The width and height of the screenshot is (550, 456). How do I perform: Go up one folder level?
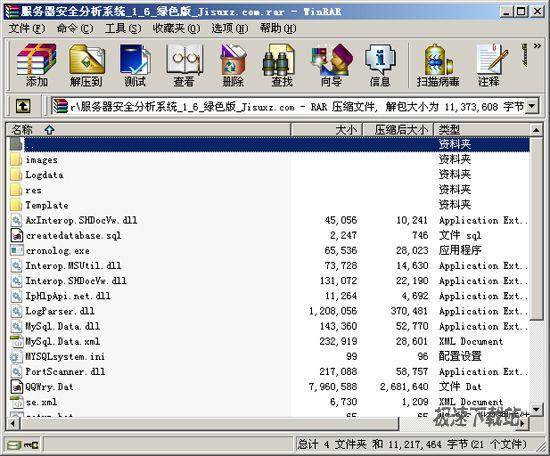point(23,106)
